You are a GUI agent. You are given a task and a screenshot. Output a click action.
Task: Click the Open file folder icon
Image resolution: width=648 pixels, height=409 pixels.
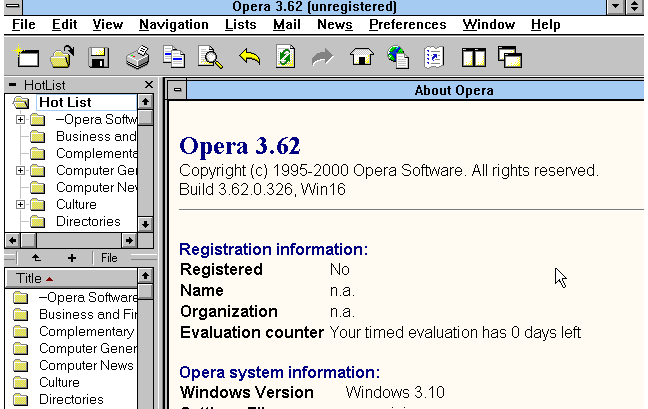pyautogui.click(x=62, y=57)
